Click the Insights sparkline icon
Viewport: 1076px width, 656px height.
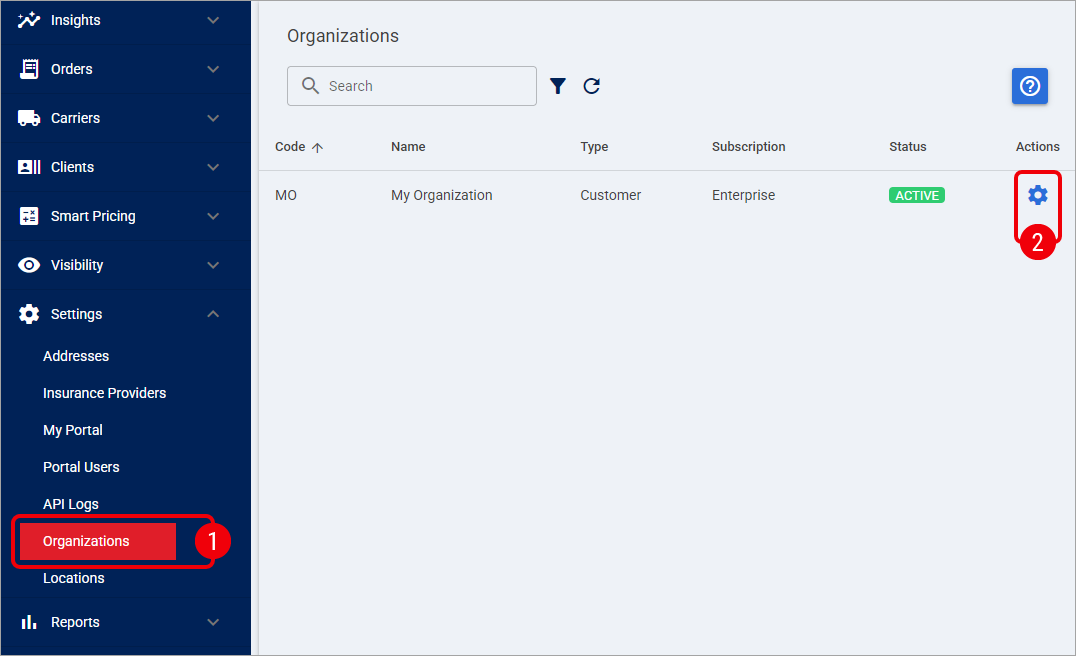(x=29, y=20)
